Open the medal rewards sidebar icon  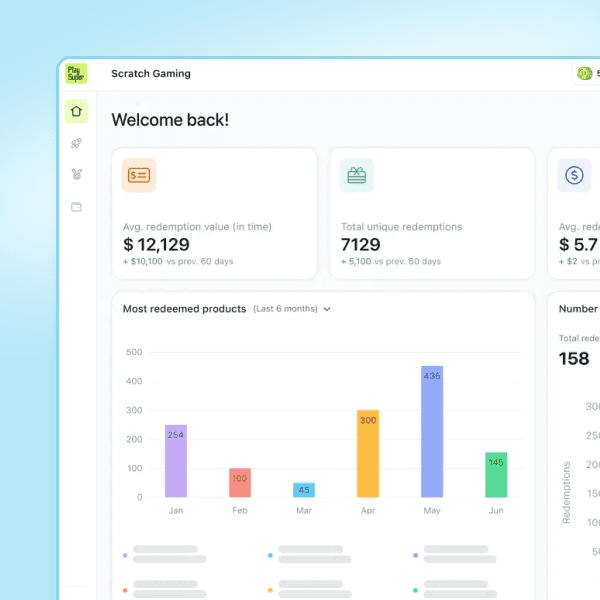[77, 174]
